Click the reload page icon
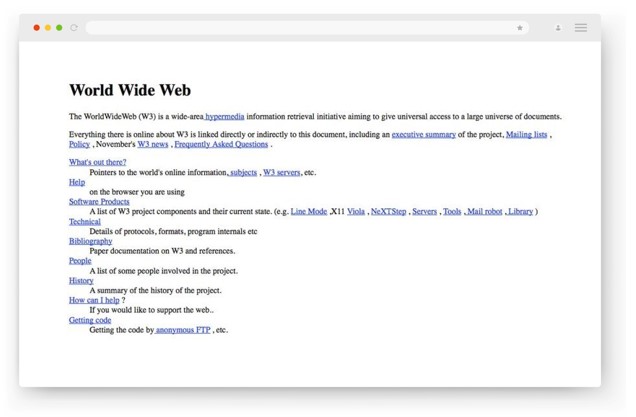This screenshot has height=417, width=636. click(74, 28)
